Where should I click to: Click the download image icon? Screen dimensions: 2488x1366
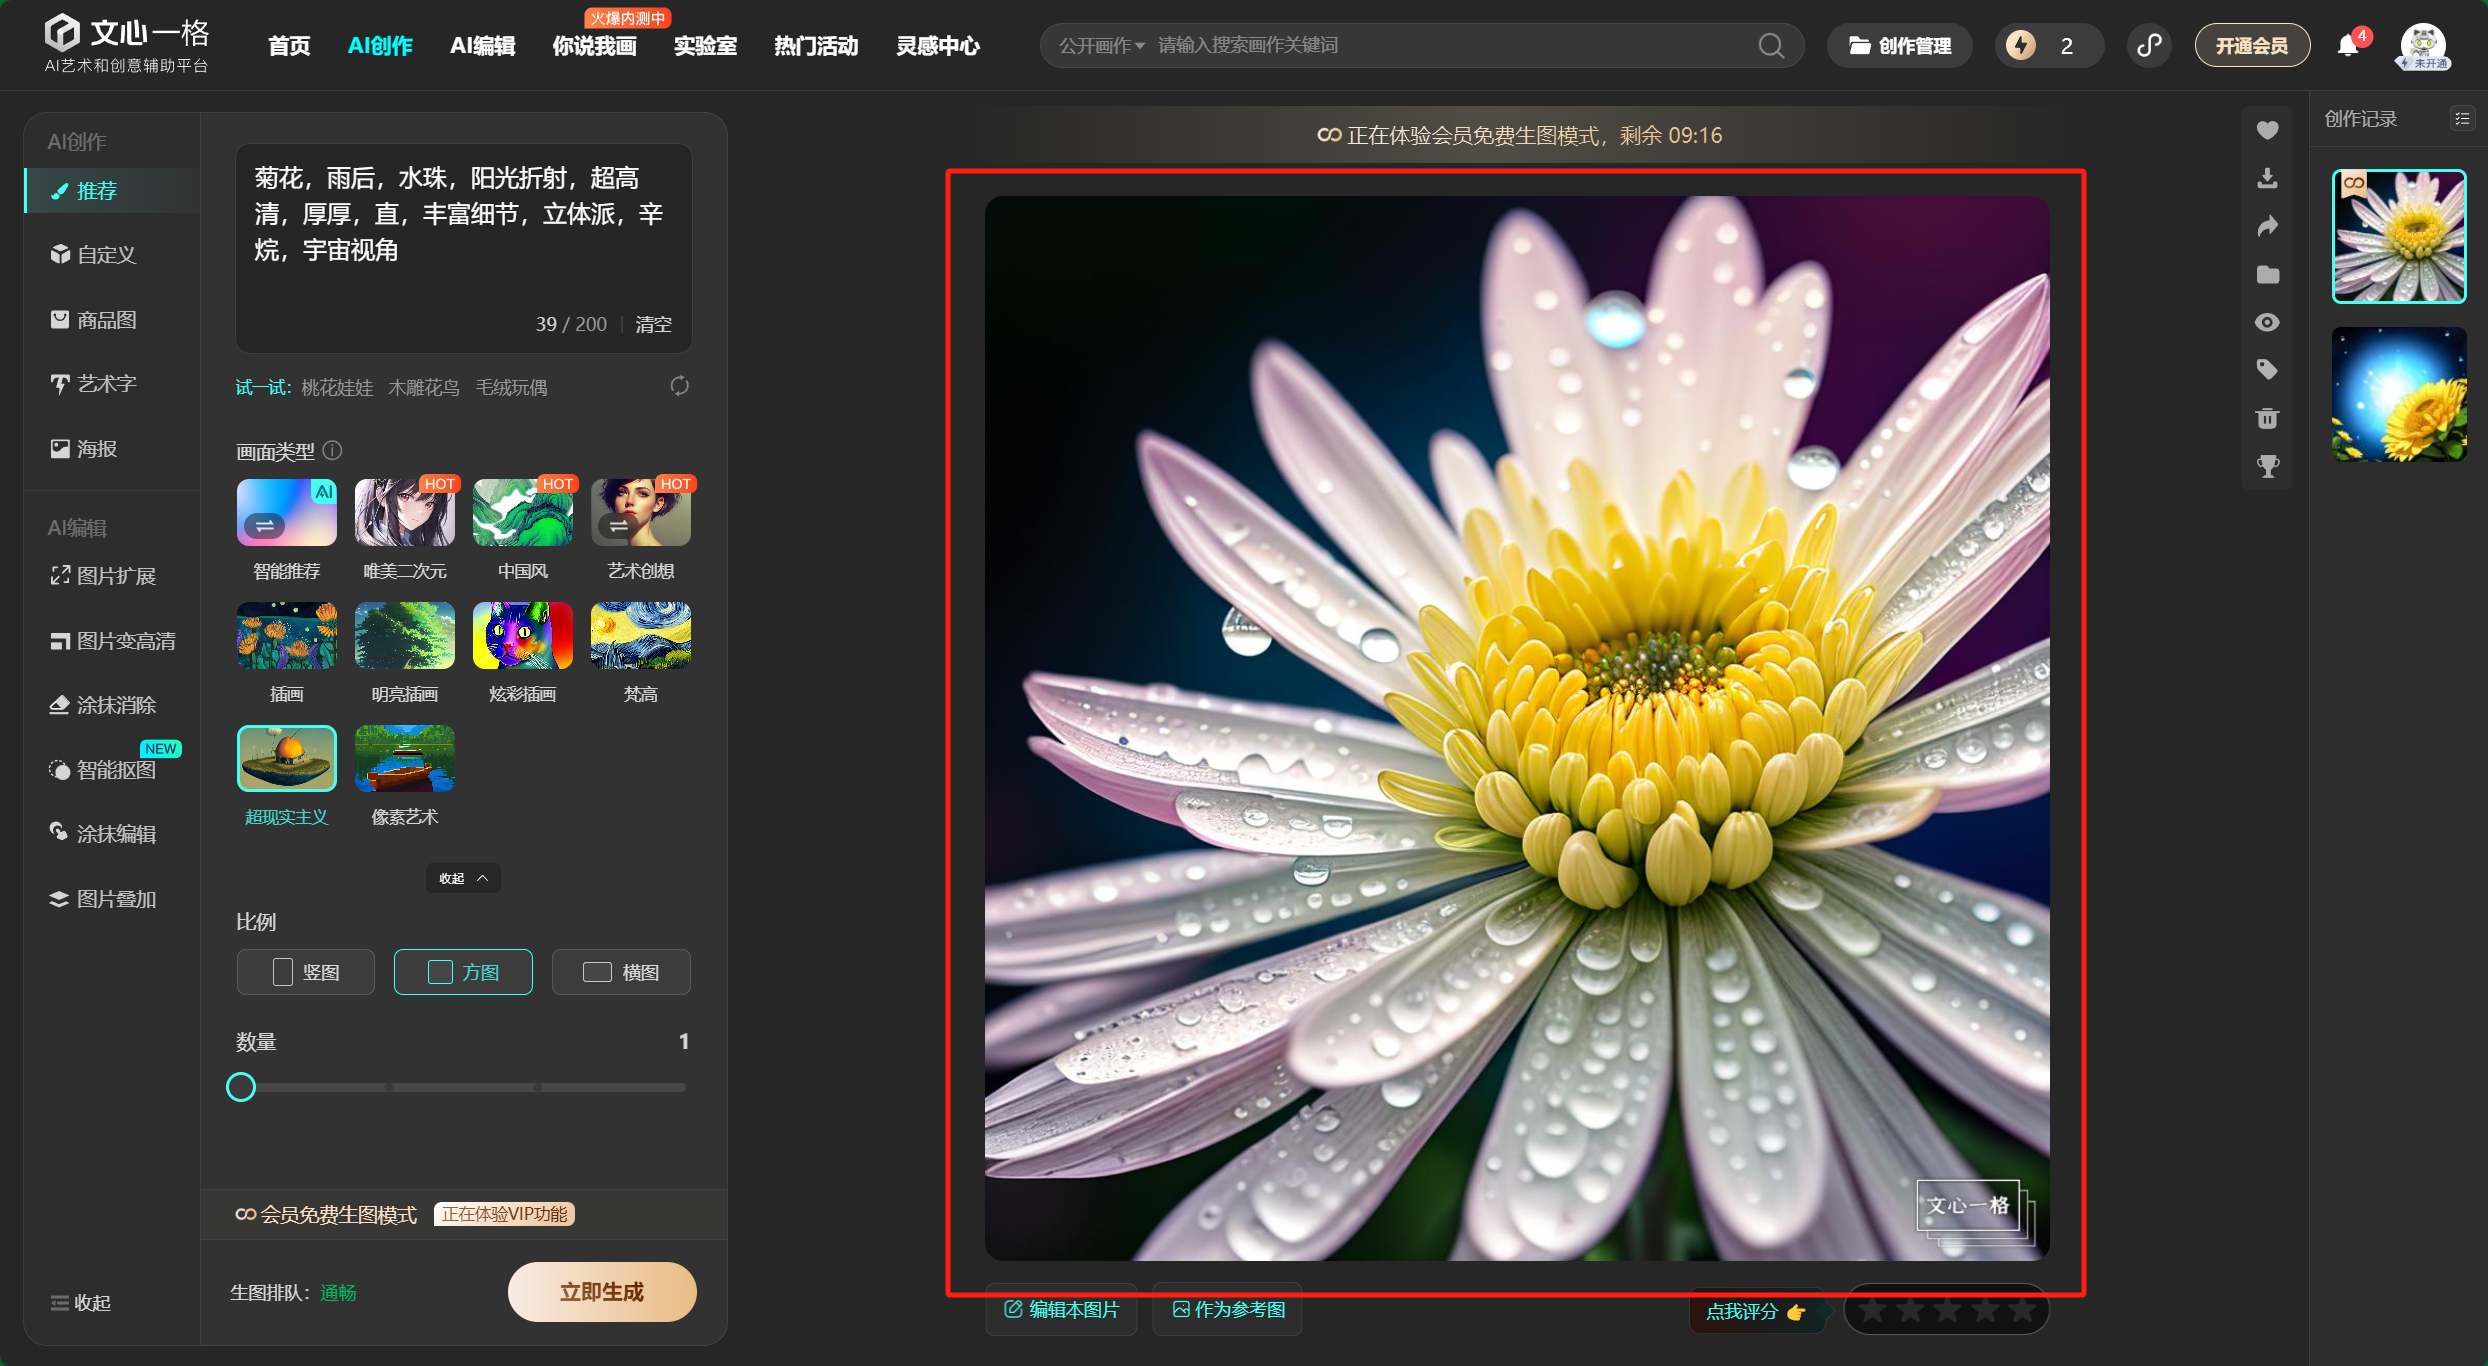2267,178
